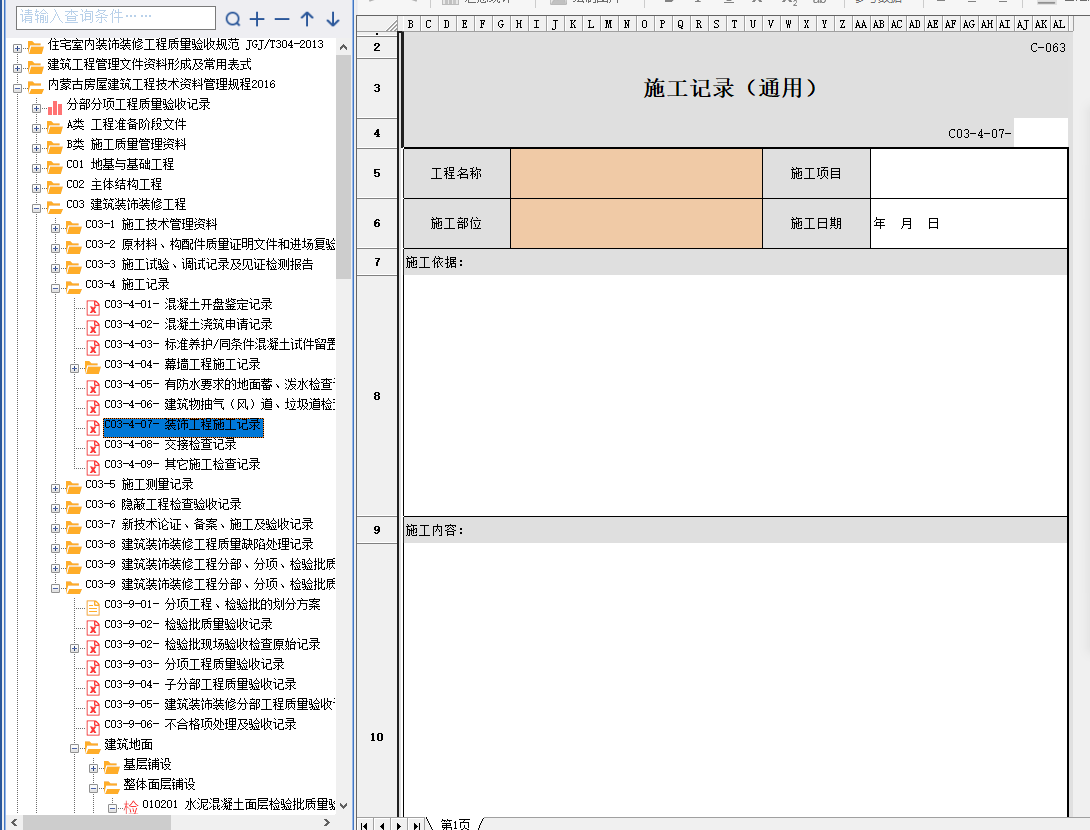Select column header K

click(x=572, y=24)
